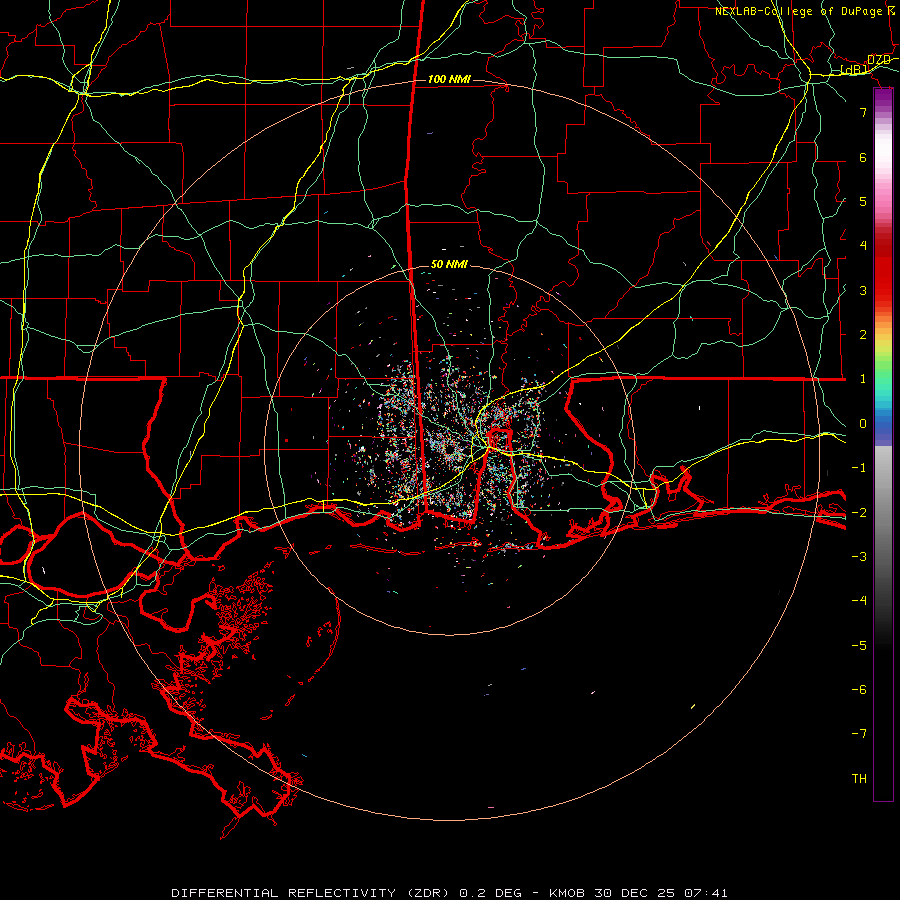Click the scale value 7
Screen dimensions: 900x900
863,112
